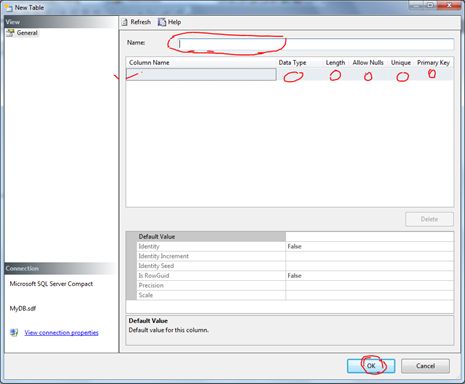Confirm table creation with OK
Image resolution: width=465 pixels, height=384 pixels.
coord(371,366)
